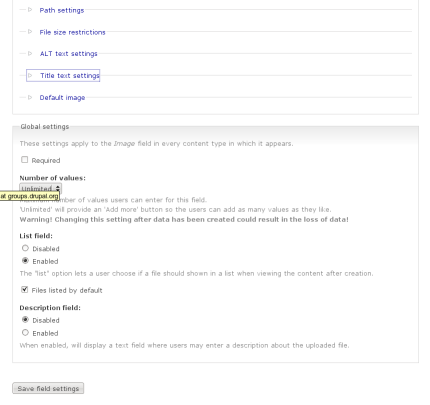Open the ALT text settings arrow icon

tap(30, 53)
